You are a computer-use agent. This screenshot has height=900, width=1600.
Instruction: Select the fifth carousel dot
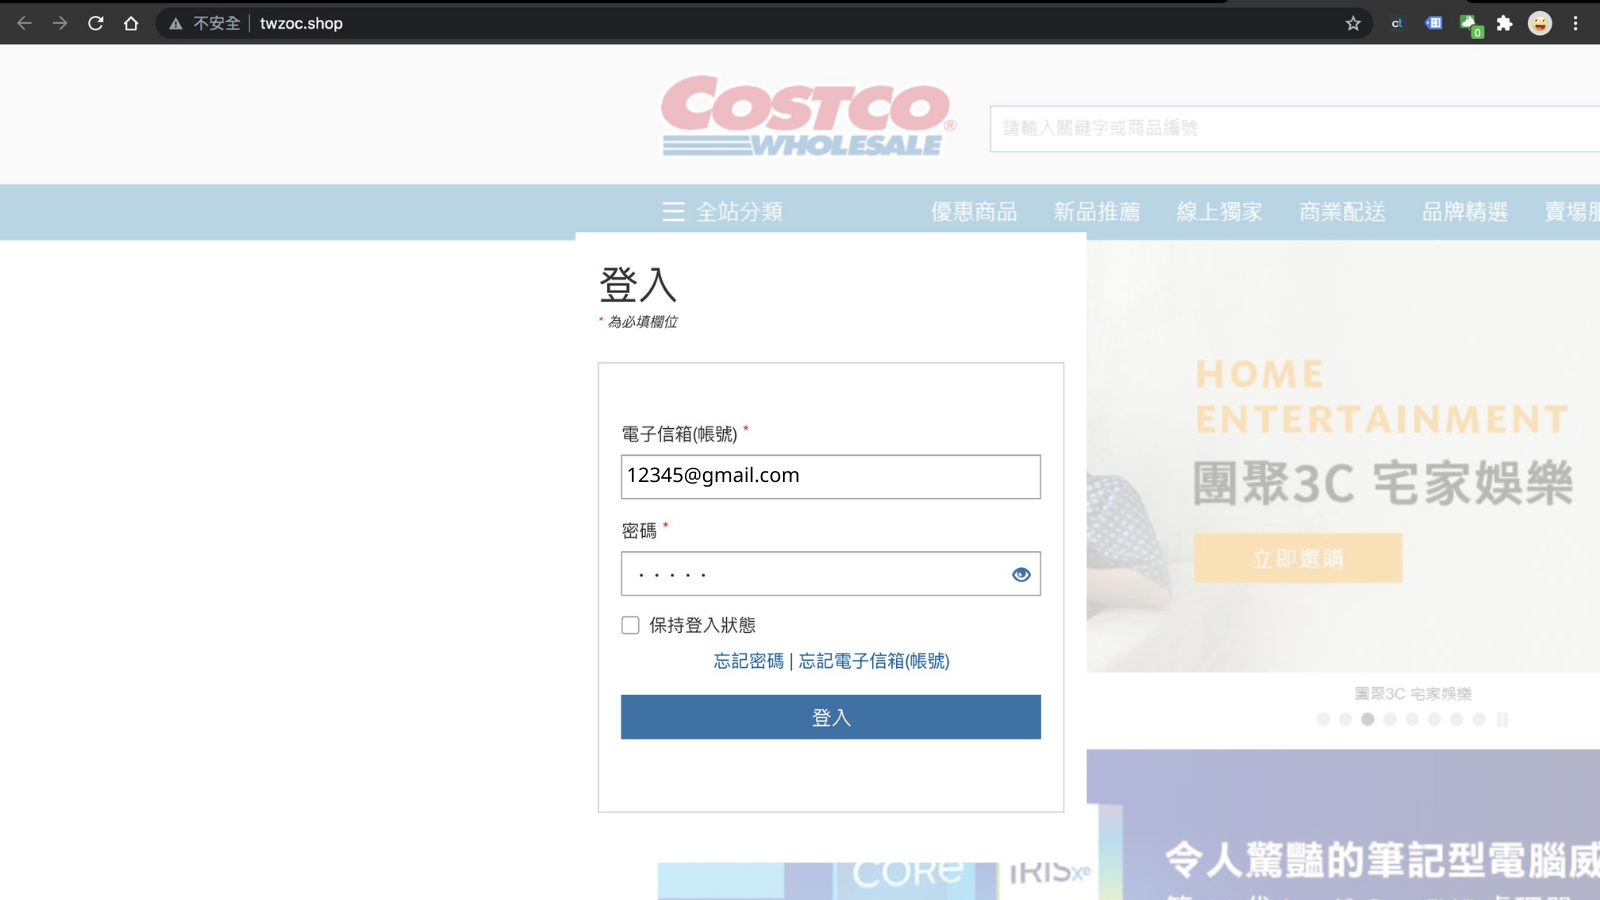coord(1412,719)
